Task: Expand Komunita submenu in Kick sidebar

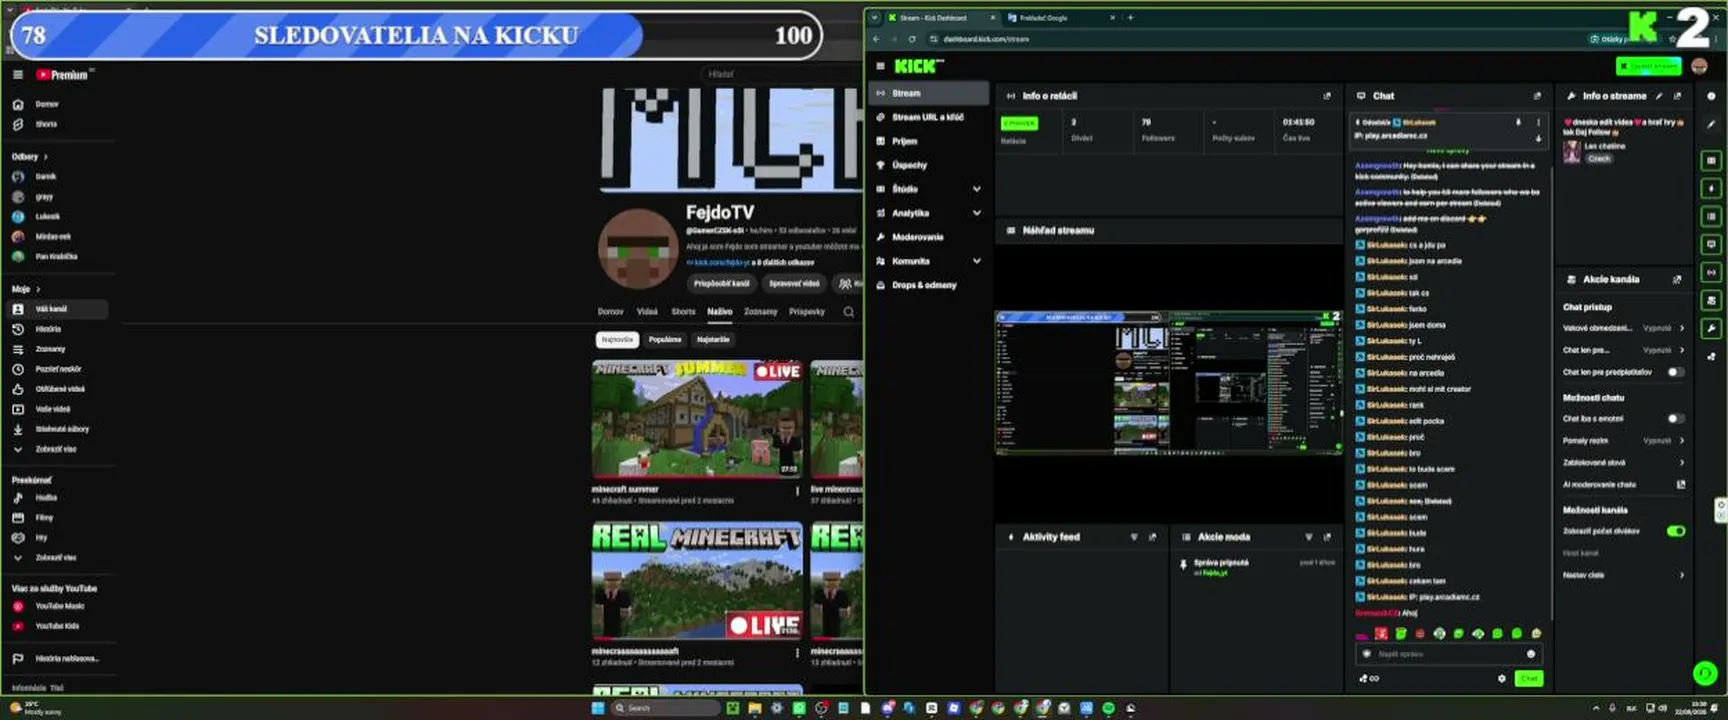Action: [977, 261]
